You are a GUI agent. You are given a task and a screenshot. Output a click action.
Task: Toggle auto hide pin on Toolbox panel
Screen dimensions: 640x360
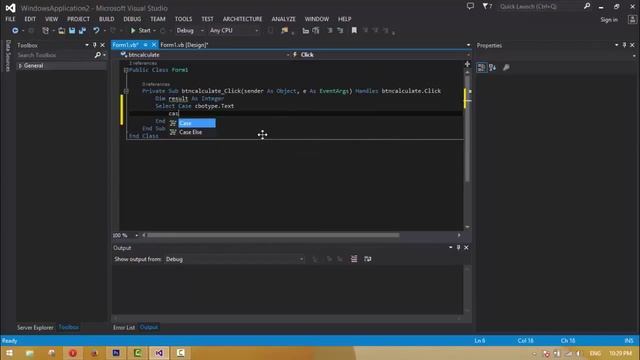click(95, 45)
